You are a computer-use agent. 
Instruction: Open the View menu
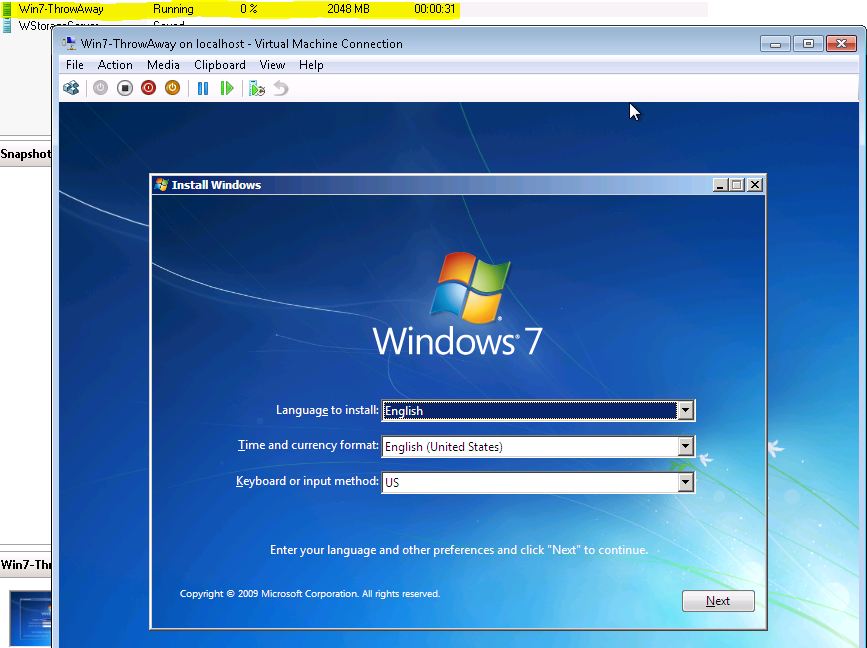(x=272, y=65)
